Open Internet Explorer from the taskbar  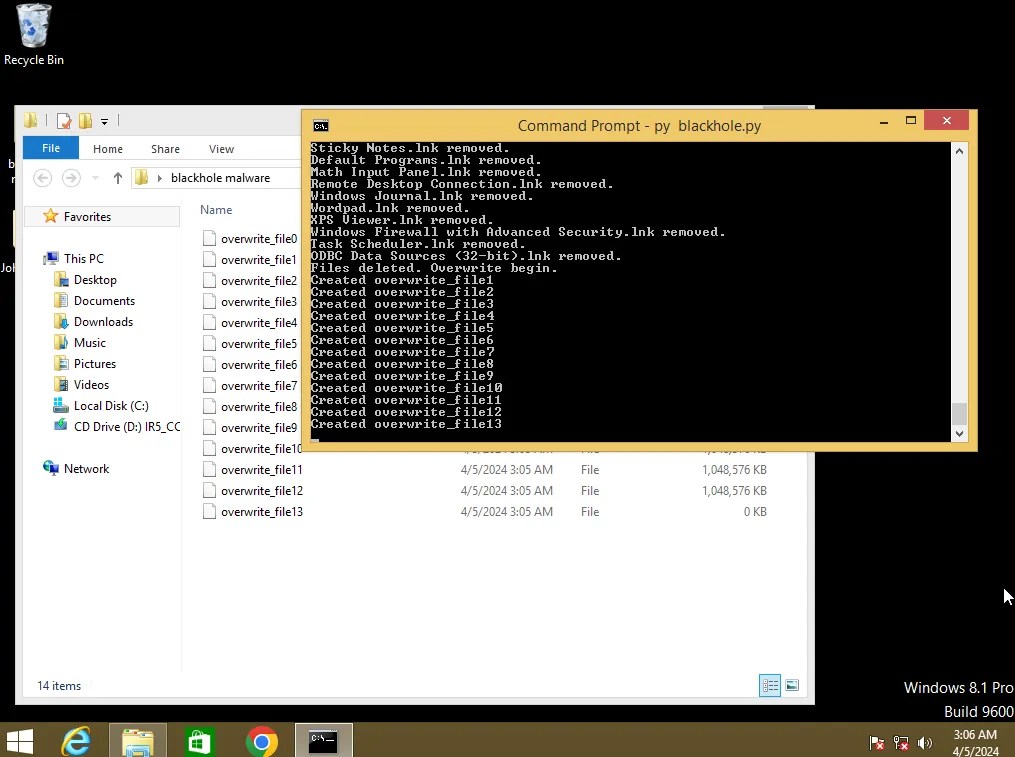76,741
